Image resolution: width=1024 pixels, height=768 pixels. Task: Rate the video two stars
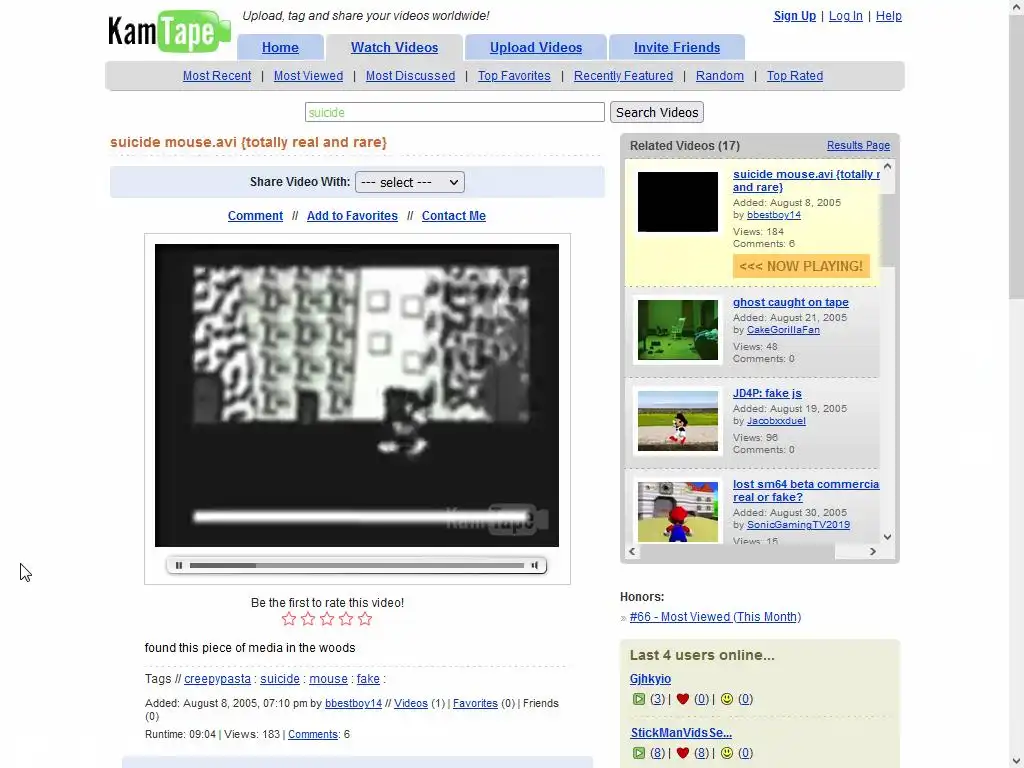pos(308,619)
